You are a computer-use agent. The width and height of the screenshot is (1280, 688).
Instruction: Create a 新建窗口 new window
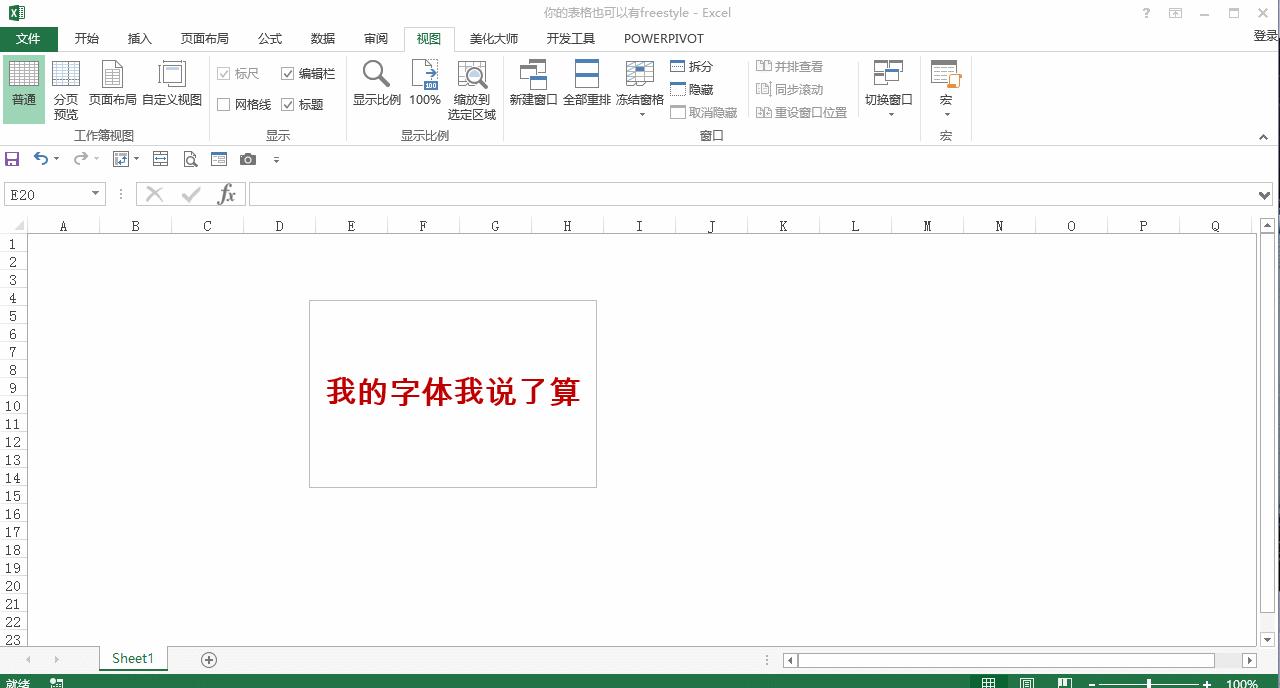click(x=533, y=85)
